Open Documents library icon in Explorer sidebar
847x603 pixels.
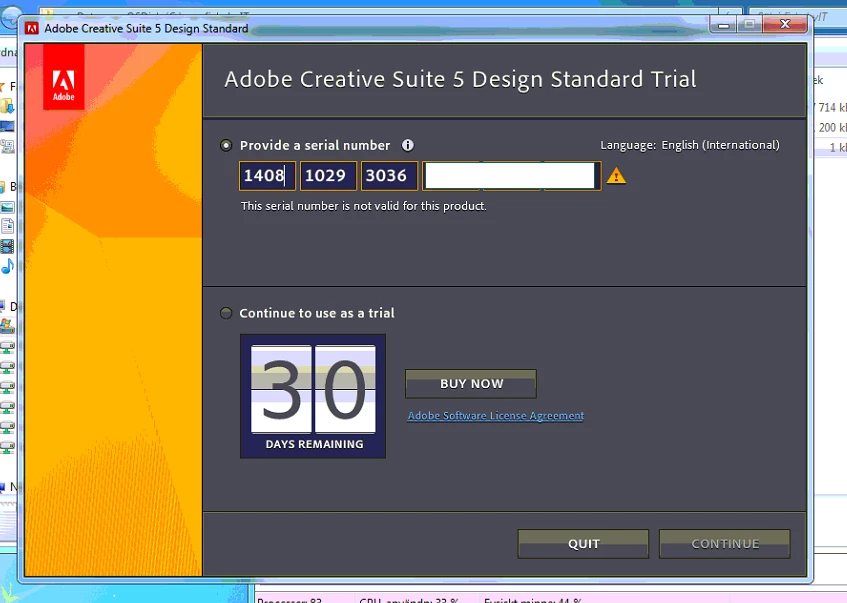(7, 226)
